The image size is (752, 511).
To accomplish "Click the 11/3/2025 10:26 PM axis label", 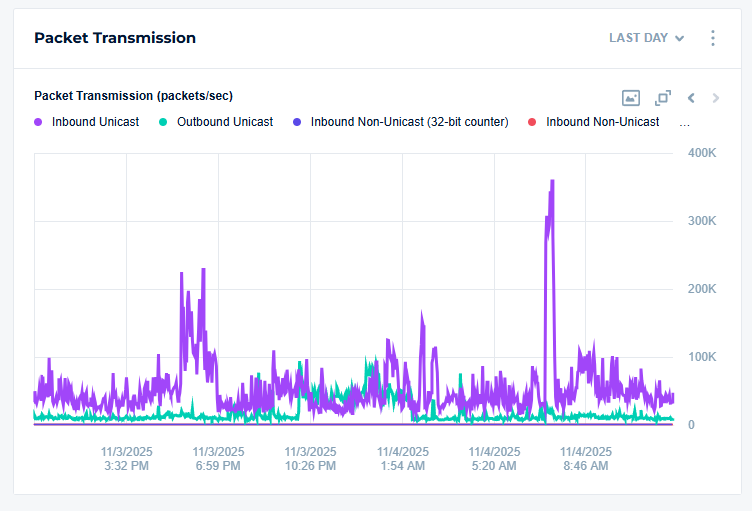I will pyautogui.click(x=310, y=459).
